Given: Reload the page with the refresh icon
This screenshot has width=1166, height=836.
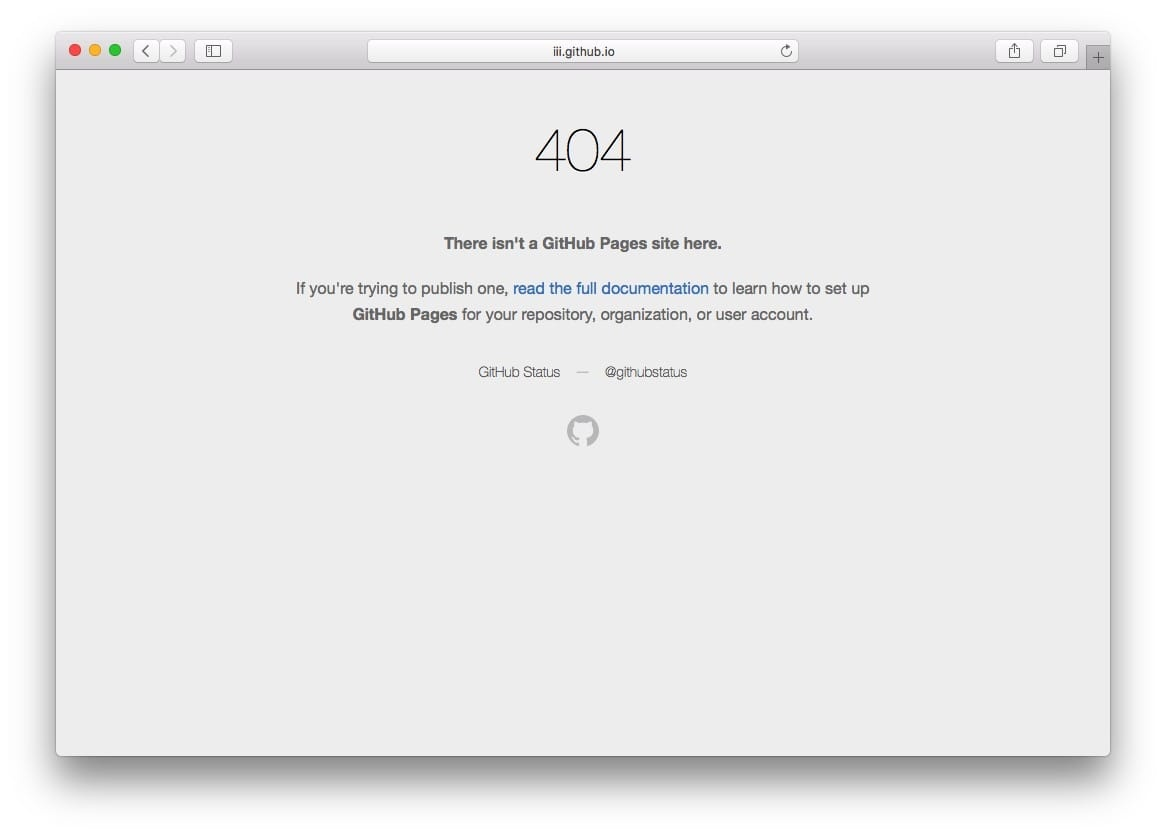Looking at the screenshot, I should coord(786,51).
